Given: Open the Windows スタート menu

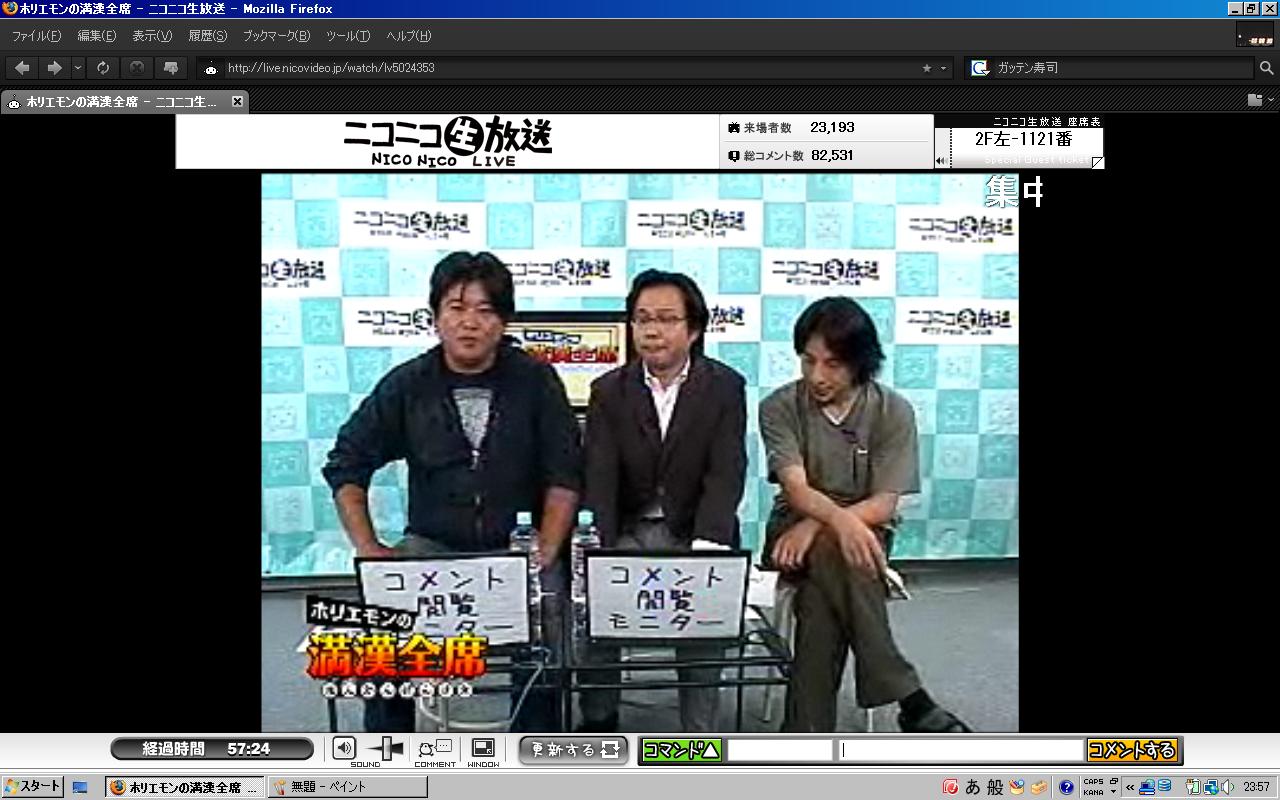Looking at the screenshot, I should [x=32, y=787].
